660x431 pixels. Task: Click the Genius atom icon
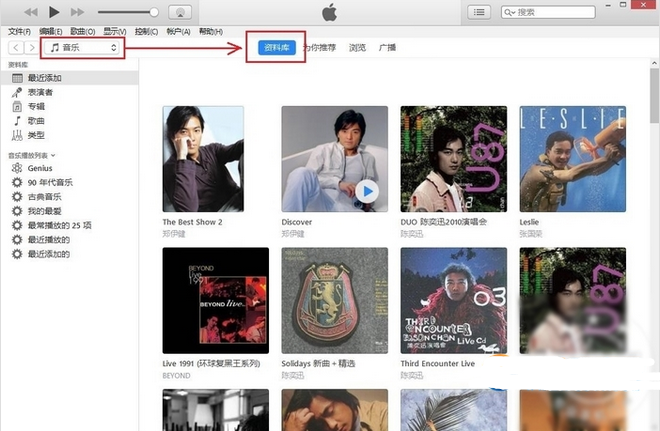click(17, 168)
